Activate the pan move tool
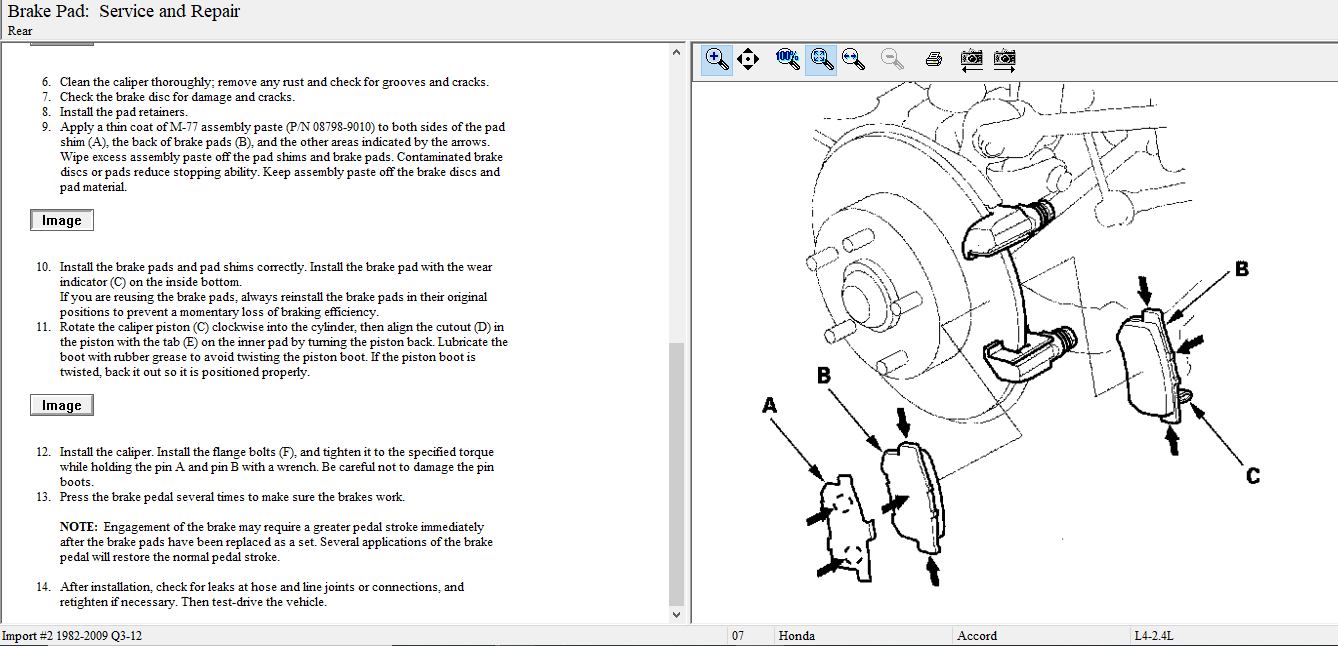Viewport: 1338px width, 646px height. (x=747, y=59)
